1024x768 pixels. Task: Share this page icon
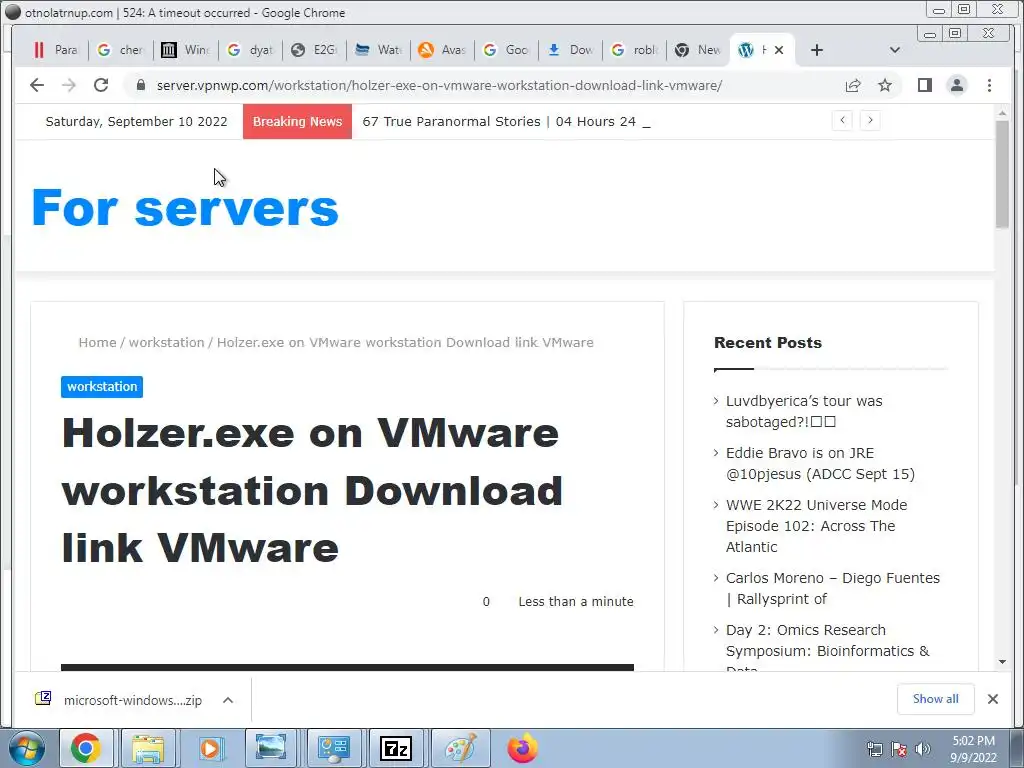tap(853, 85)
